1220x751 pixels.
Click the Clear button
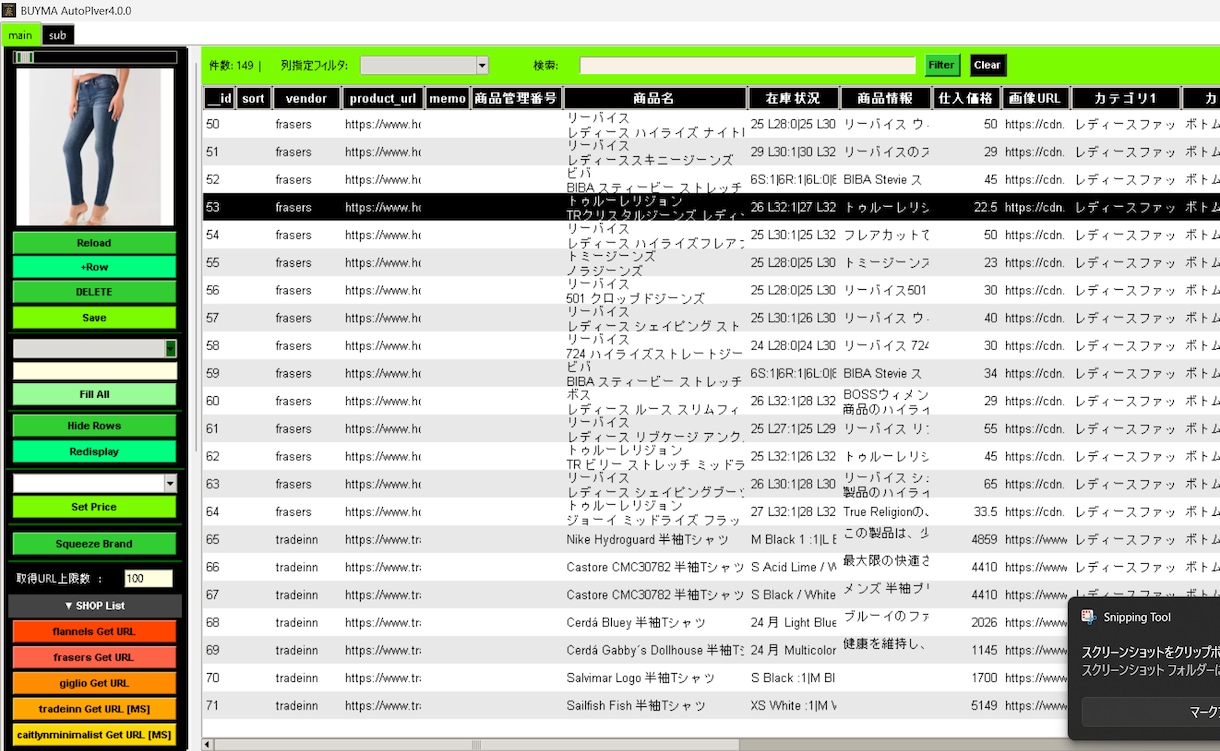click(987, 65)
